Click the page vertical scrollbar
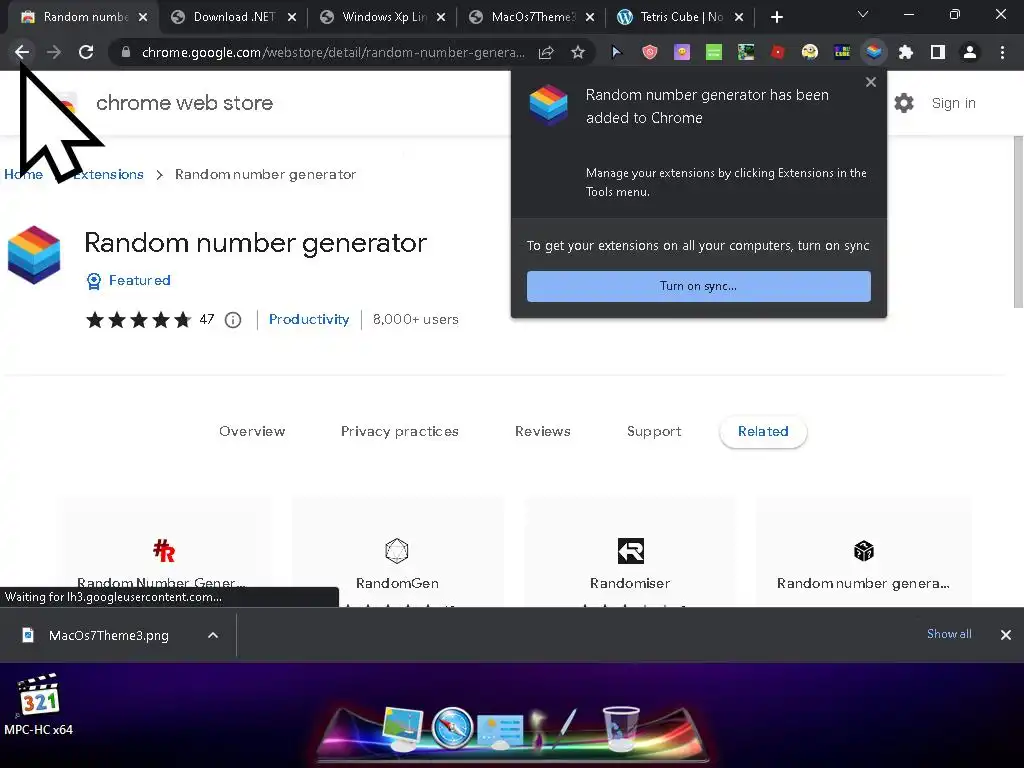 click(1018, 222)
